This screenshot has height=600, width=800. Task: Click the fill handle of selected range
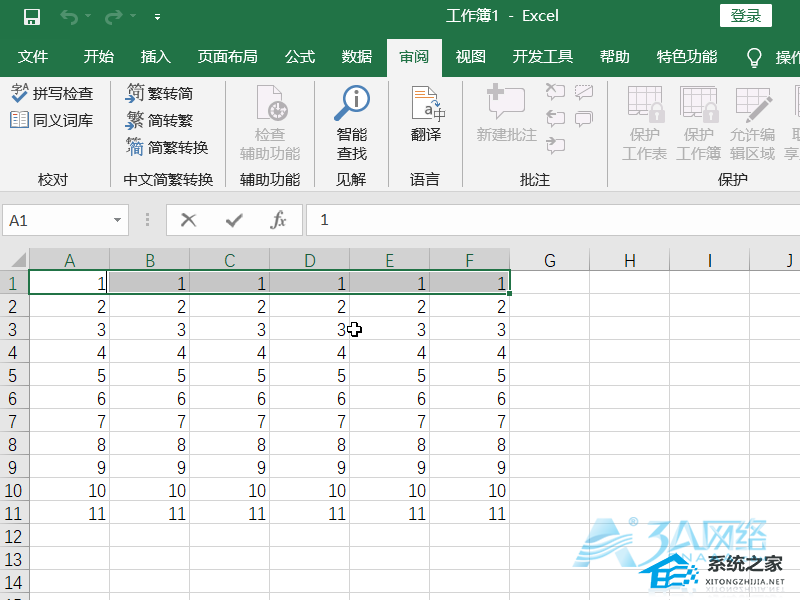tap(509, 293)
